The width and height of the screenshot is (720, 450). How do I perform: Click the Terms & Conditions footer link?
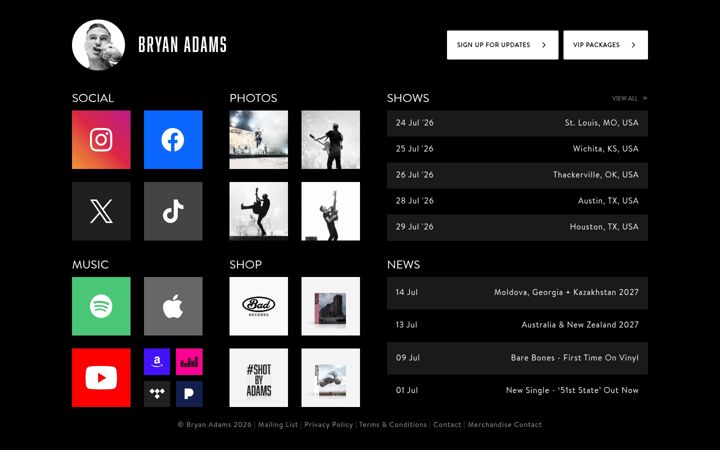(393, 425)
